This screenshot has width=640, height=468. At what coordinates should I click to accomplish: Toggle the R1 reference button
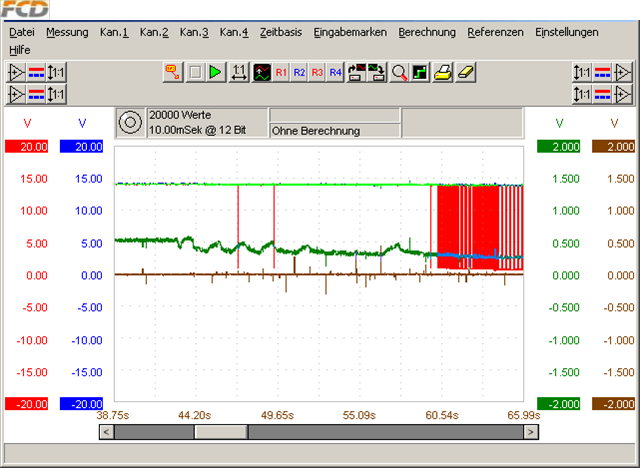tap(281, 72)
